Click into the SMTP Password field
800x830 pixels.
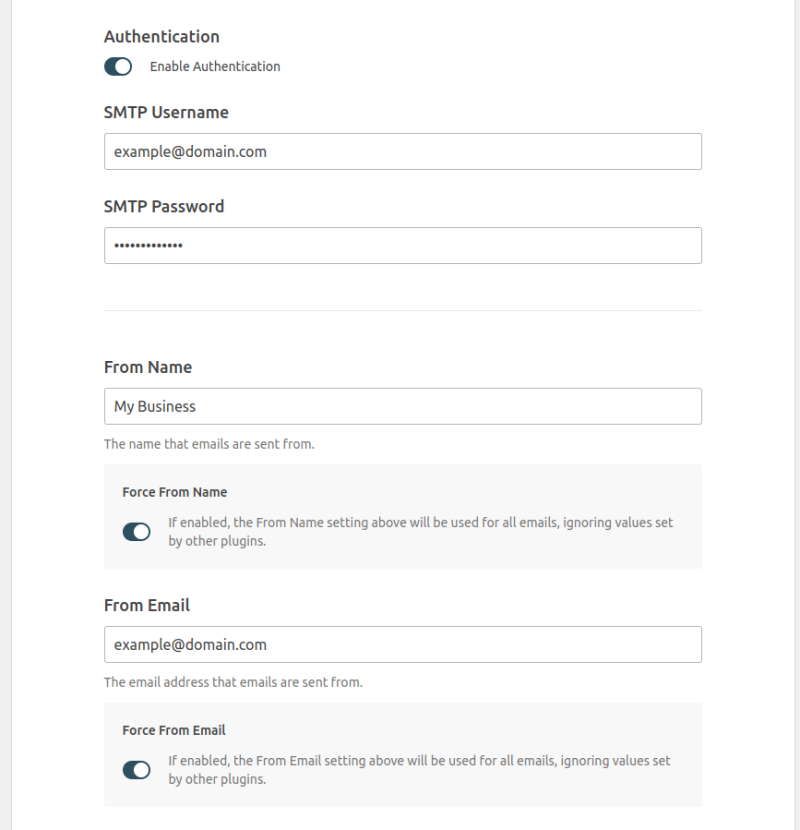pos(403,246)
